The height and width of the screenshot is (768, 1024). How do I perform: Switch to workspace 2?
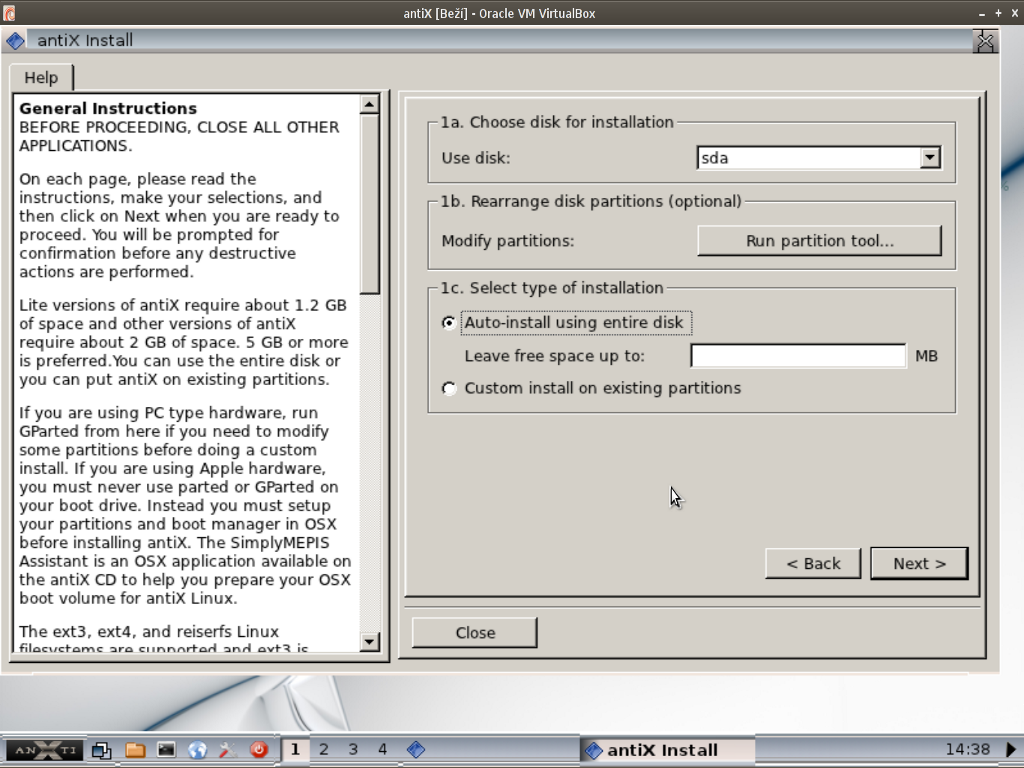pos(324,750)
